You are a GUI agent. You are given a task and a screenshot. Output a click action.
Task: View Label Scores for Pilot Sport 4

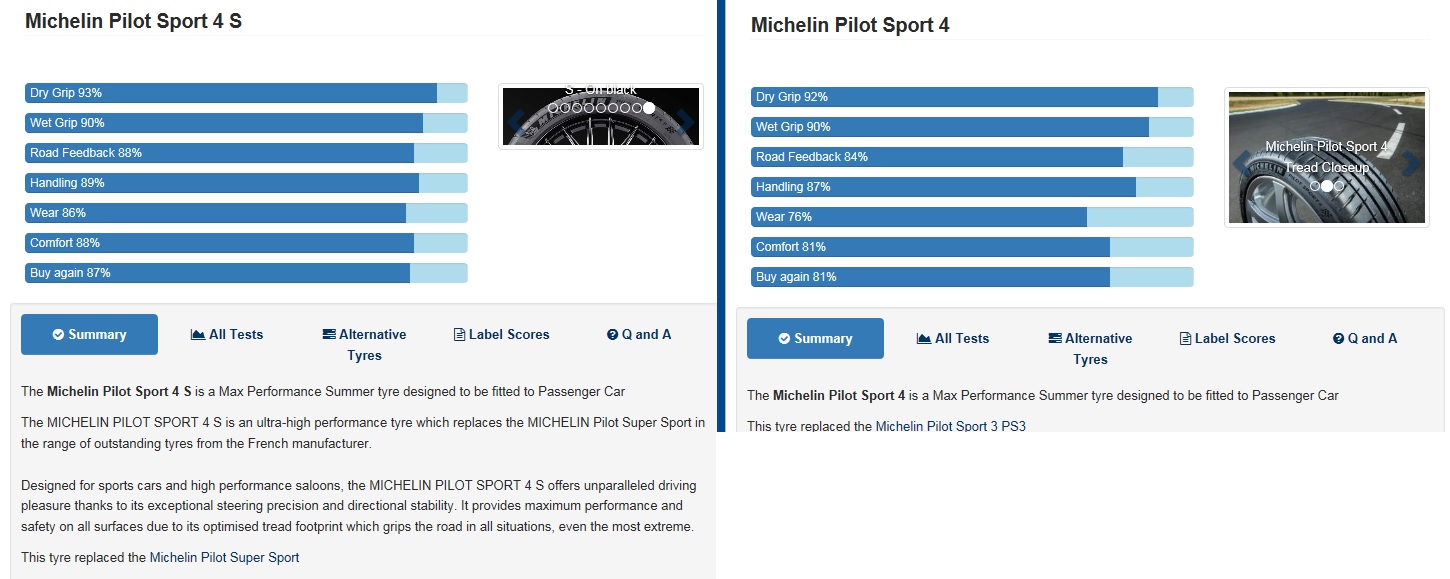(x=1228, y=339)
